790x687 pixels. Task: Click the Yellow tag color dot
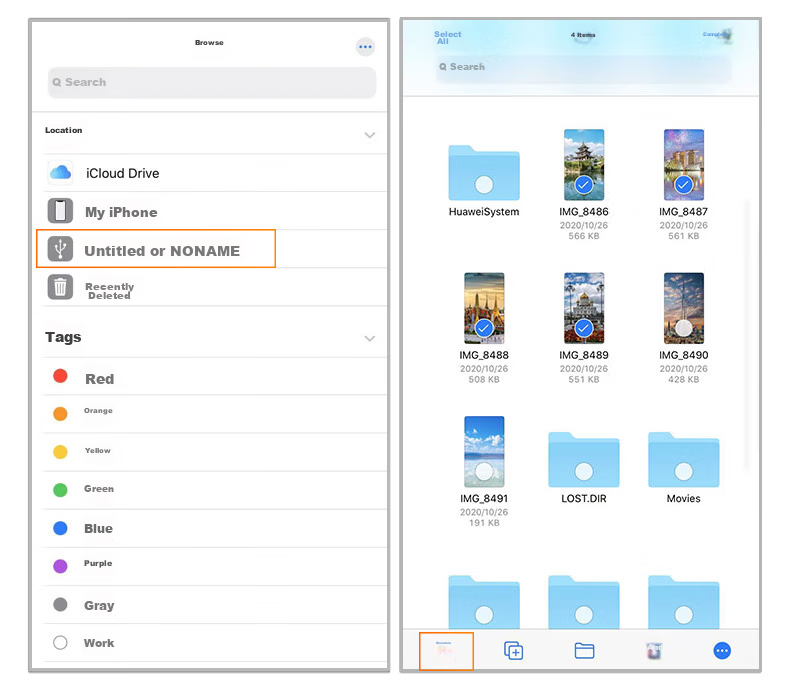tap(60, 451)
